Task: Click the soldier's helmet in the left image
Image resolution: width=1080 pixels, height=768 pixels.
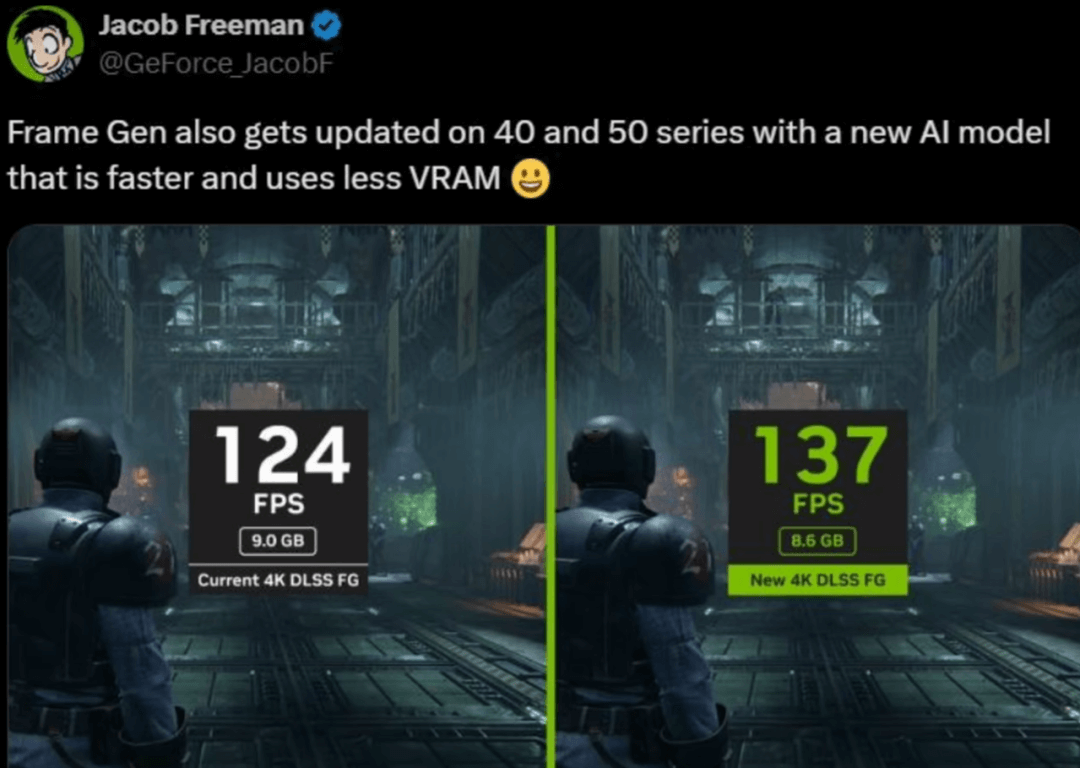Action: click(x=77, y=455)
